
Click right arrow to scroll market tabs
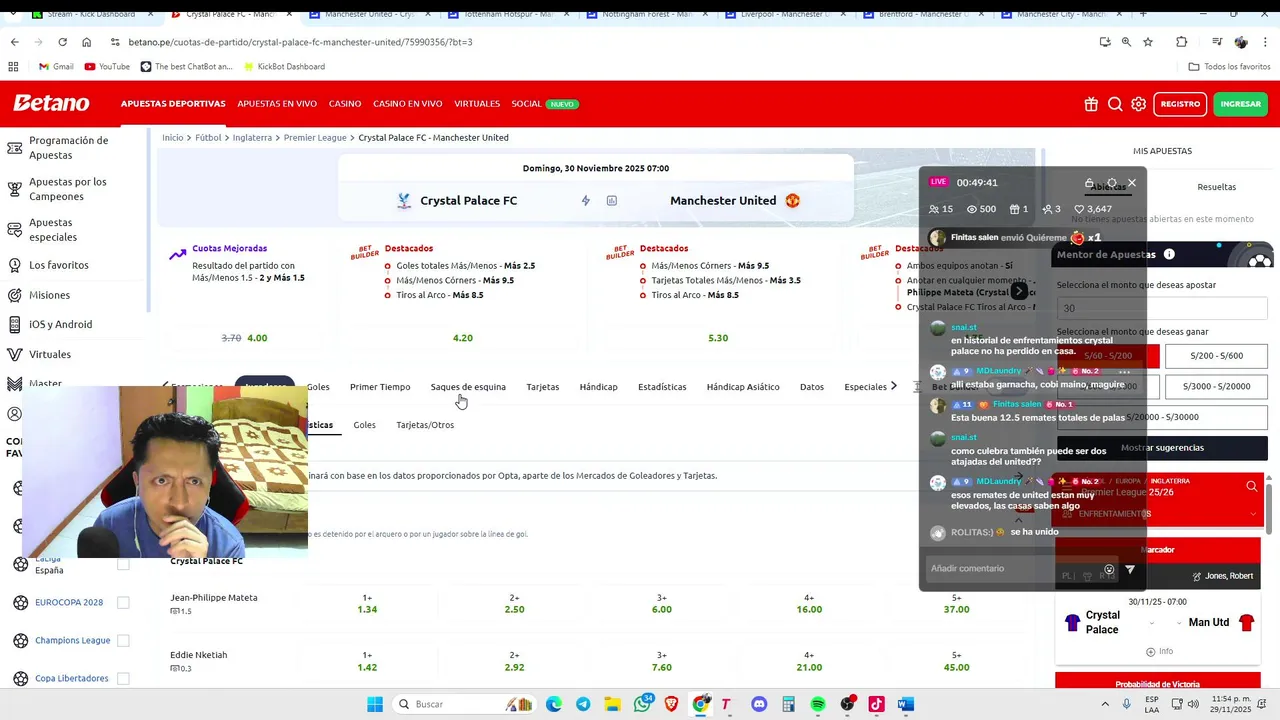click(x=894, y=386)
